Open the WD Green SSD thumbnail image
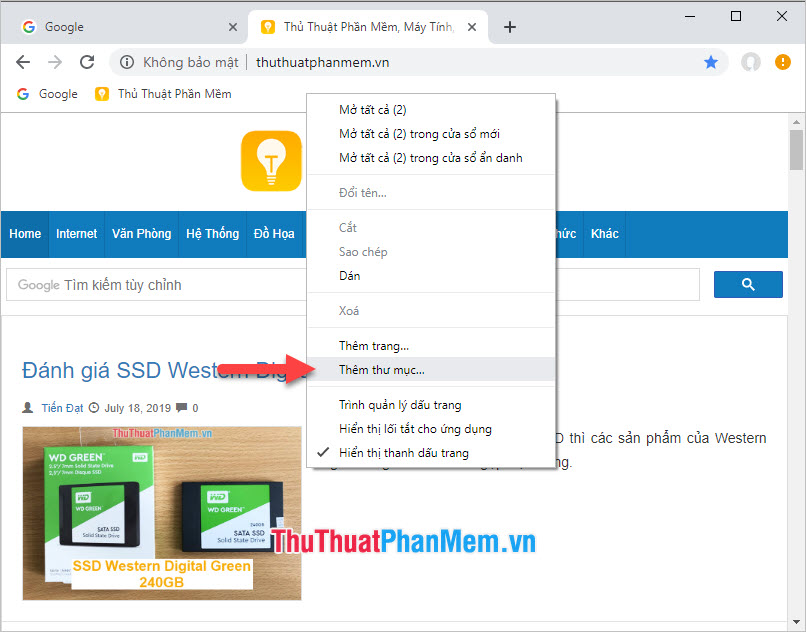The width and height of the screenshot is (806, 632). pyautogui.click(x=162, y=513)
